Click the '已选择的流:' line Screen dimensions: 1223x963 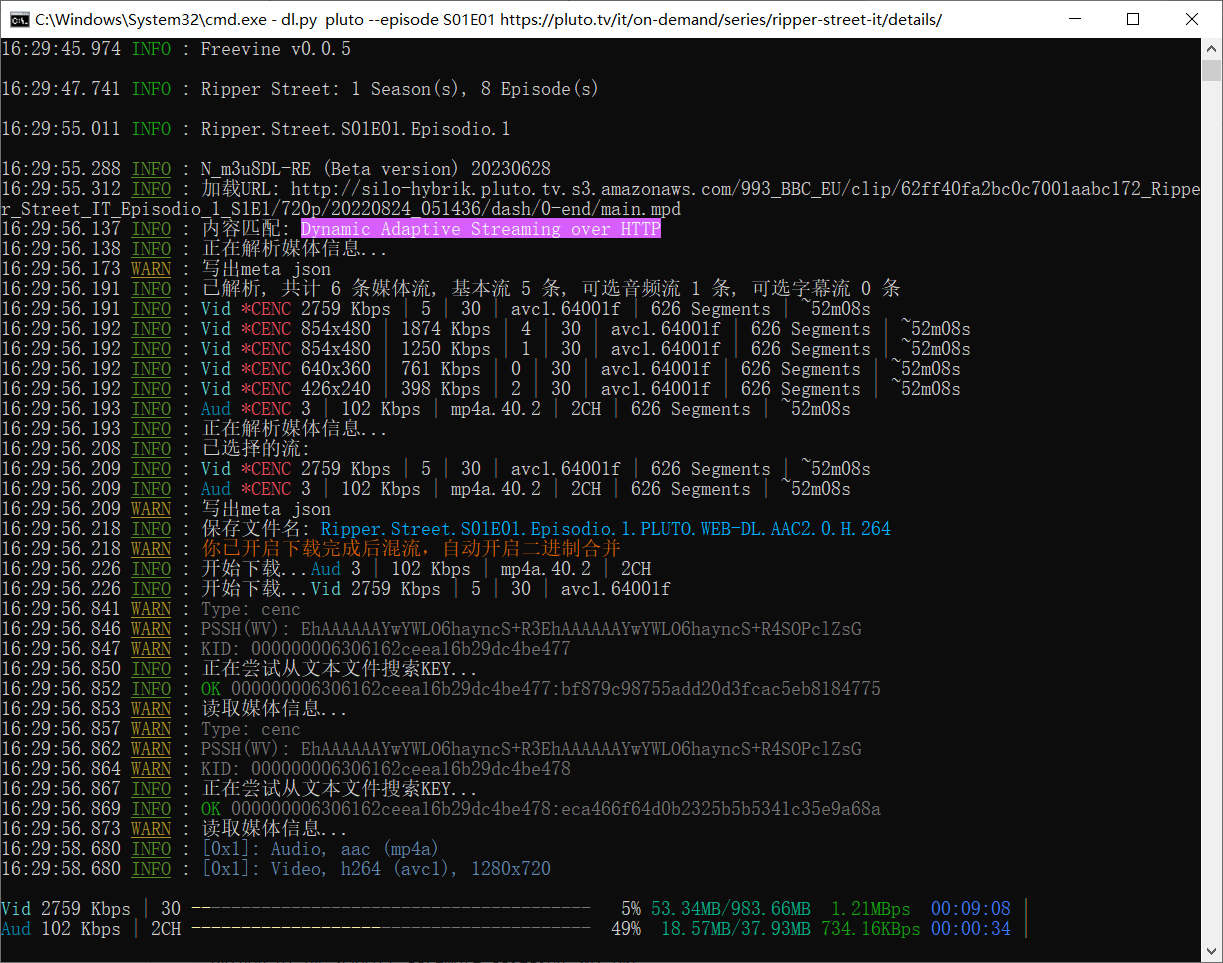[x=255, y=449]
